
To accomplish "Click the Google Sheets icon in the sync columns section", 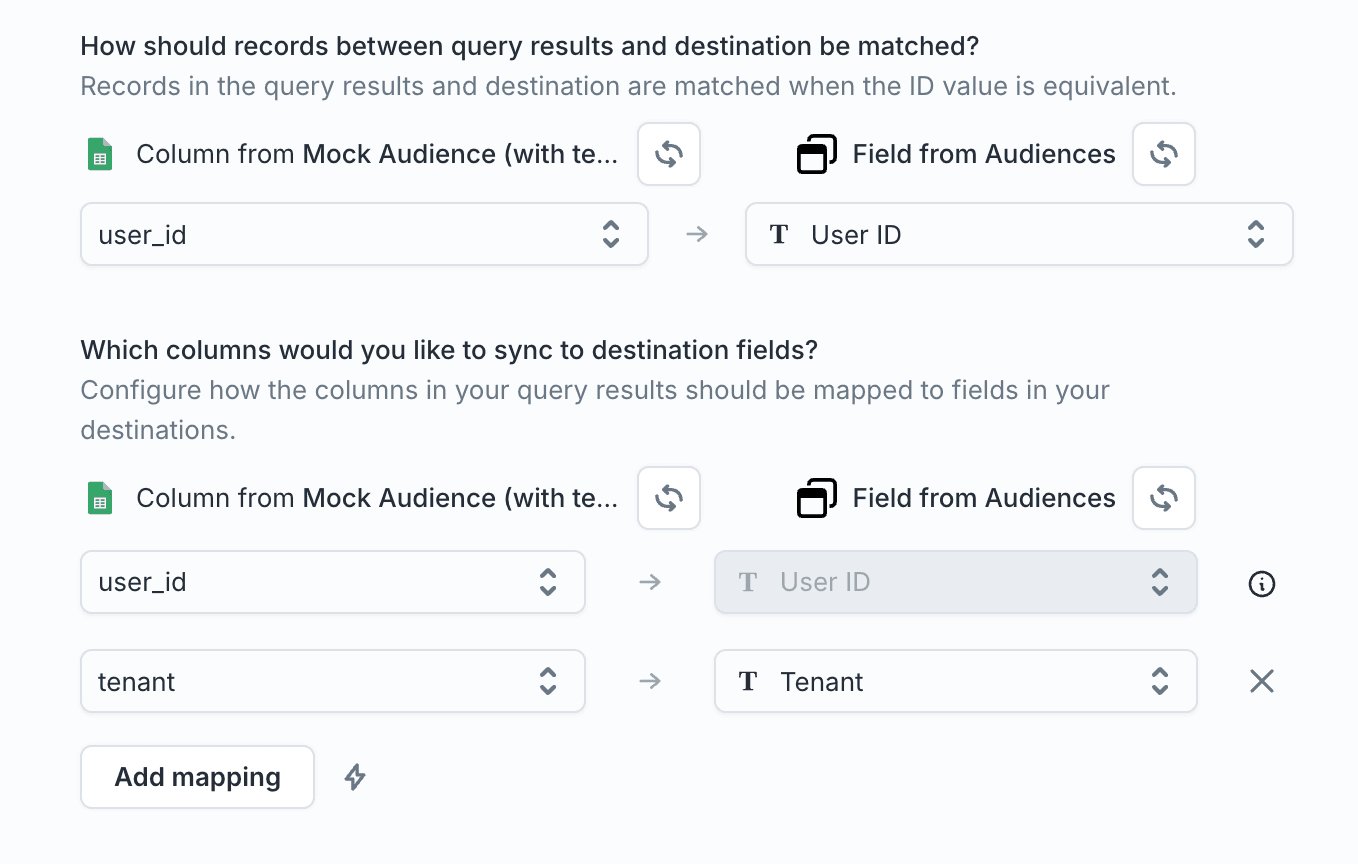I will click(x=99, y=498).
